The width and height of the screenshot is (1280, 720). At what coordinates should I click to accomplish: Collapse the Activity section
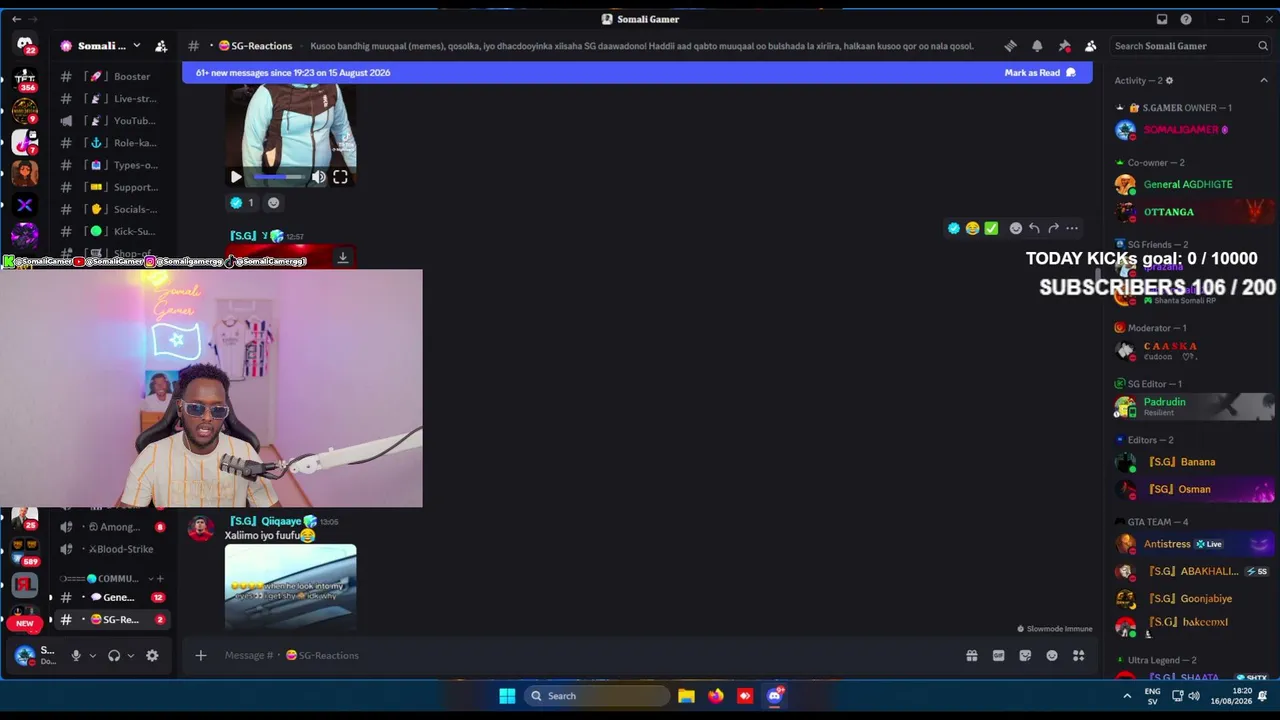[1264, 80]
